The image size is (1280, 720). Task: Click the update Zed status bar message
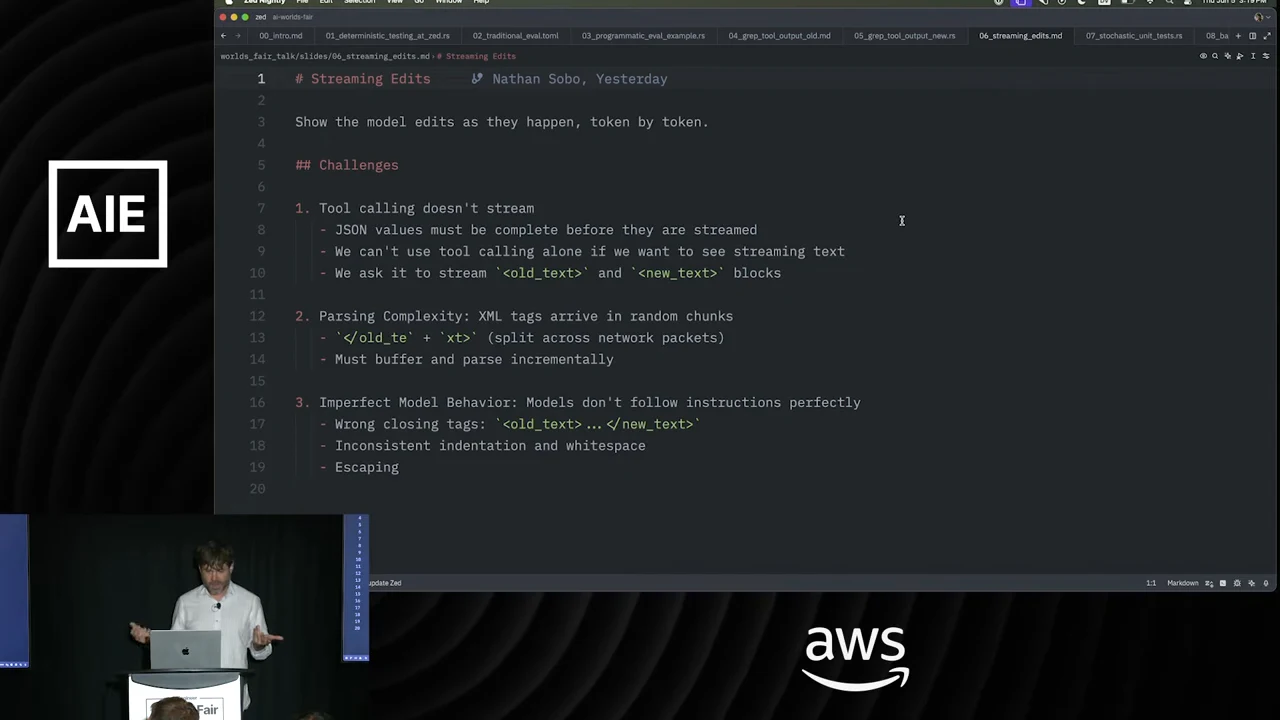[x=385, y=583]
